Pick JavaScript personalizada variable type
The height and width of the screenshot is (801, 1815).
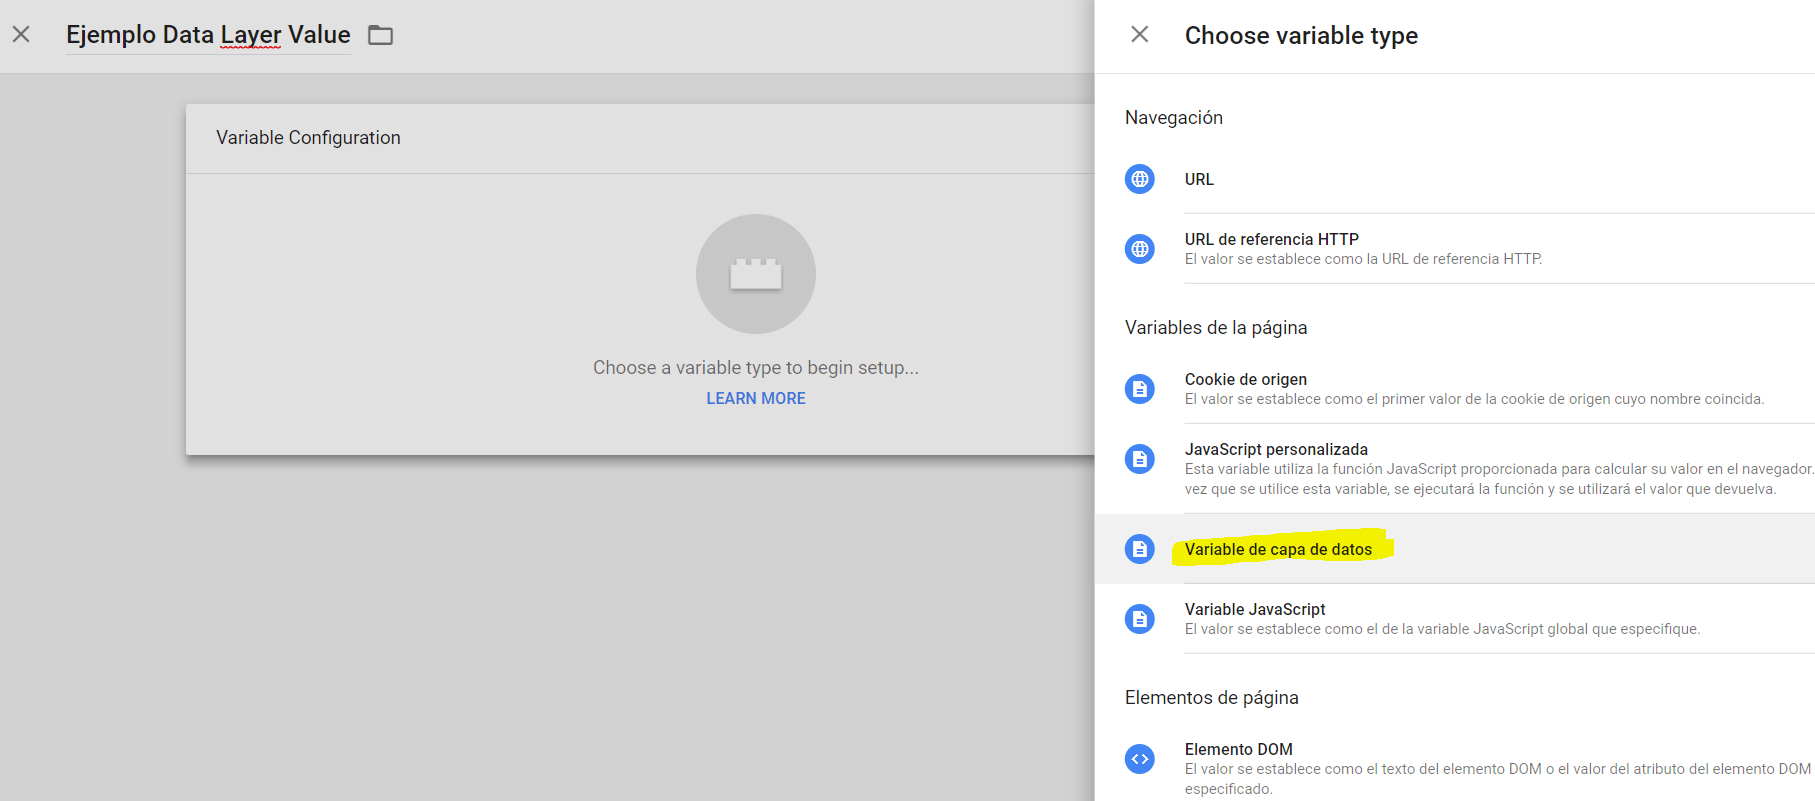tap(1455, 469)
